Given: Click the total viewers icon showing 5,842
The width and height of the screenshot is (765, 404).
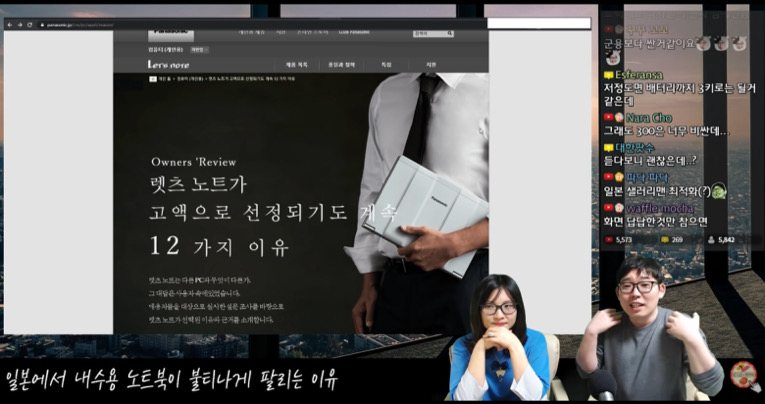Looking at the screenshot, I should (712, 240).
